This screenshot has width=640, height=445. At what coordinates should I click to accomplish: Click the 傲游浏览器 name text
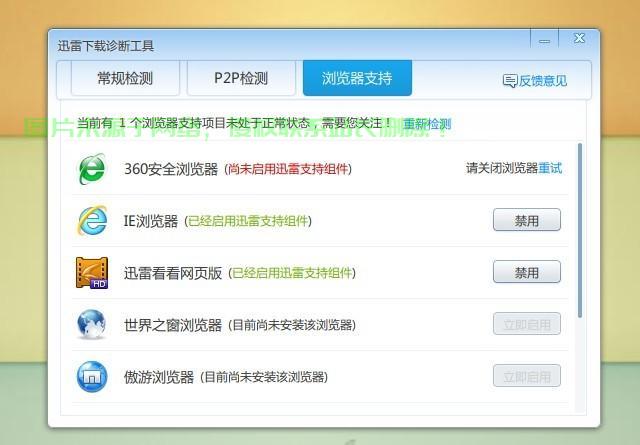pyautogui.click(x=159, y=377)
